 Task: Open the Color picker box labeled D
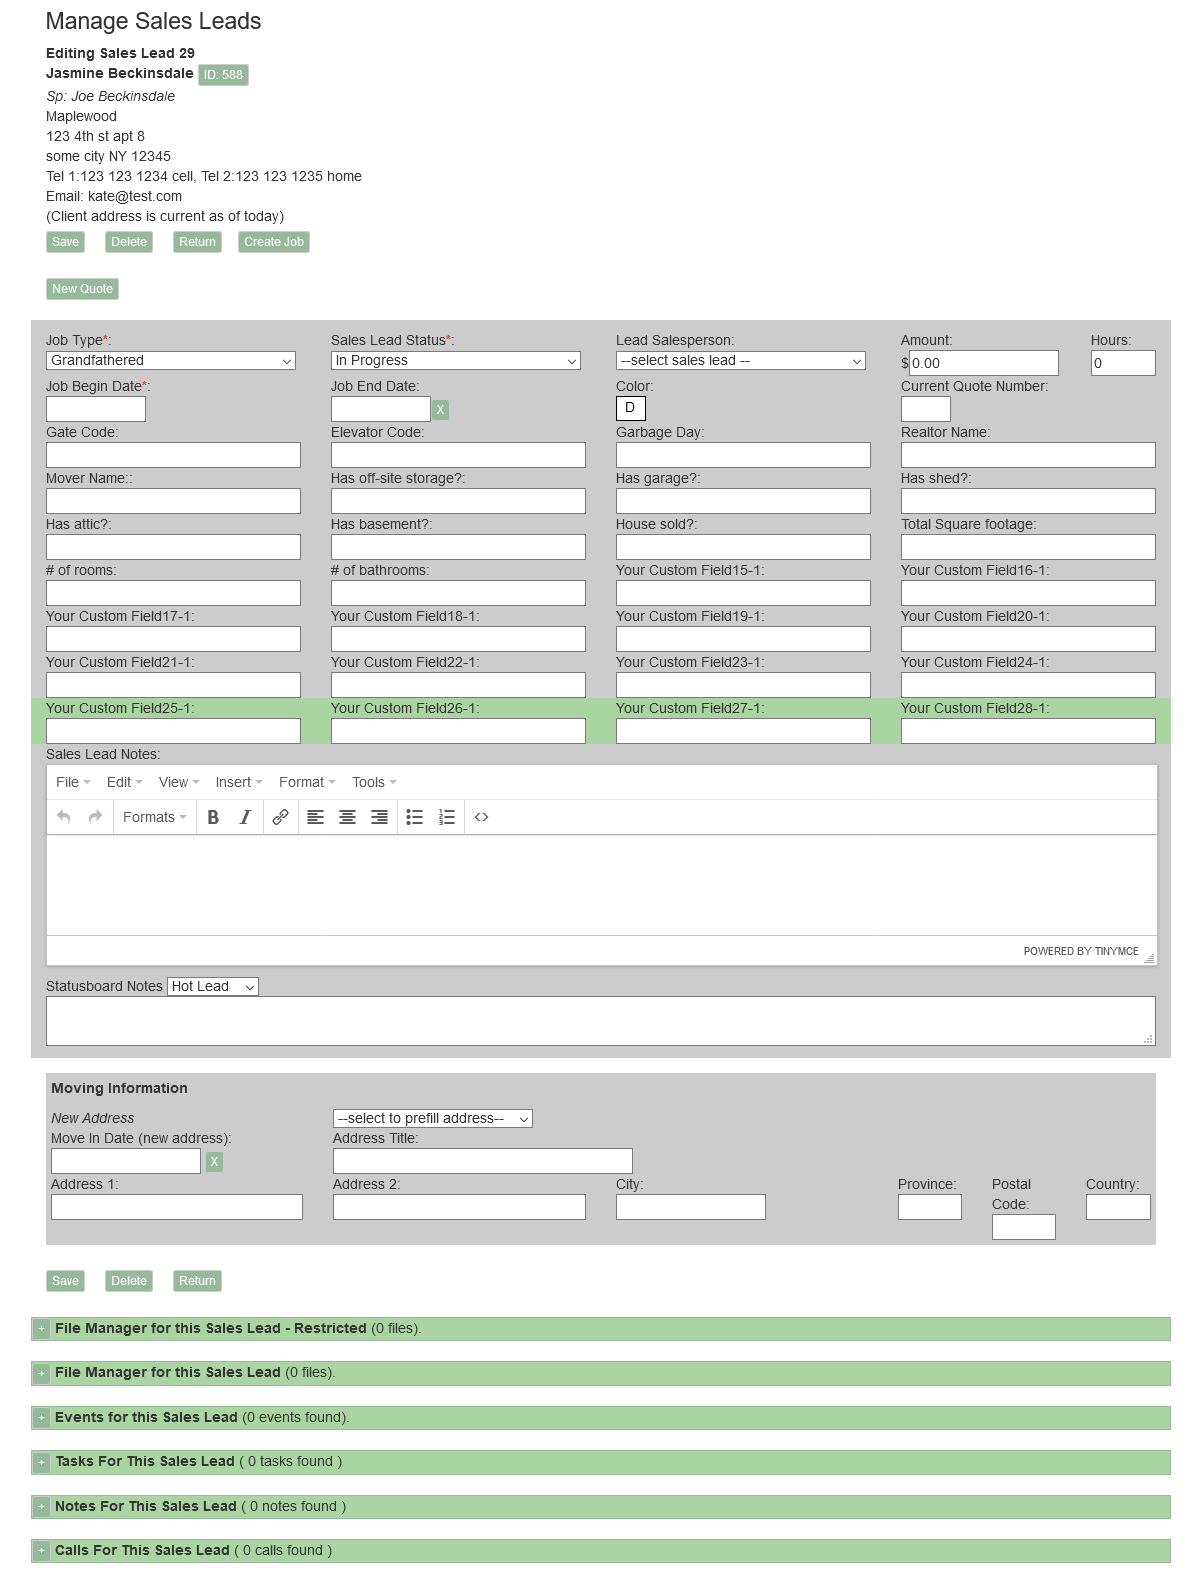(631, 408)
